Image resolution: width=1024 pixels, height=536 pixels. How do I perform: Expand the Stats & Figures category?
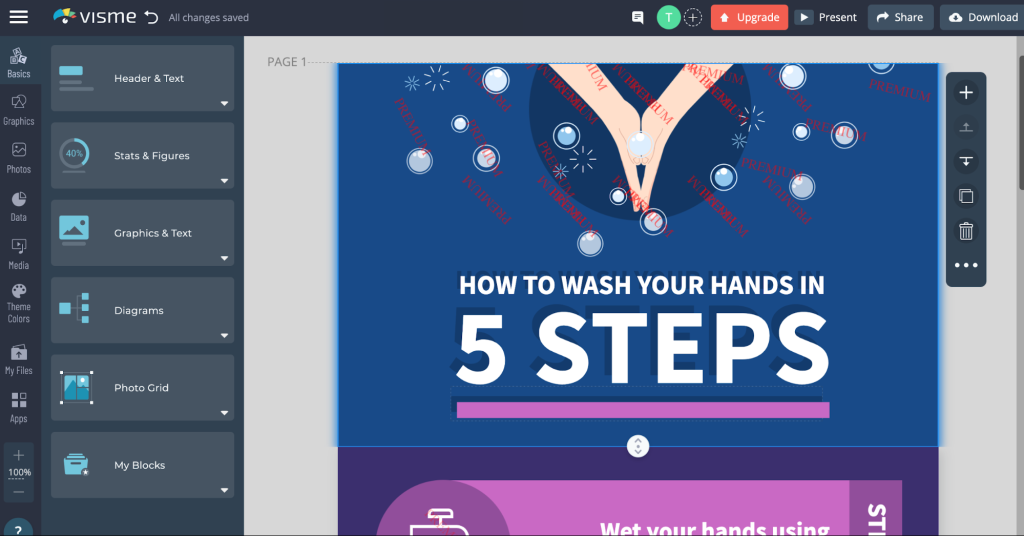click(x=142, y=156)
